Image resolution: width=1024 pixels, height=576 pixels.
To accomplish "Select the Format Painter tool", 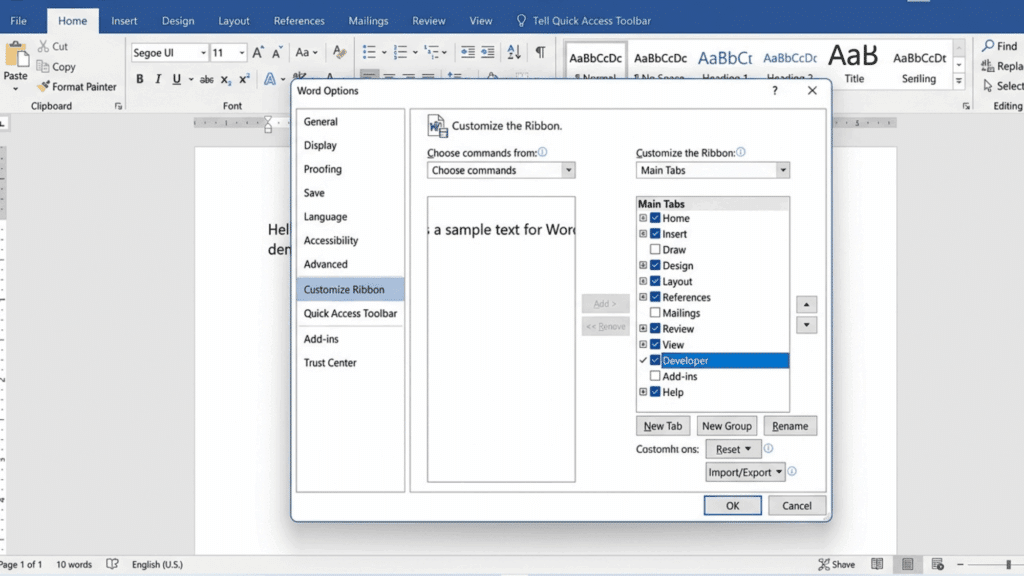I will coord(77,87).
